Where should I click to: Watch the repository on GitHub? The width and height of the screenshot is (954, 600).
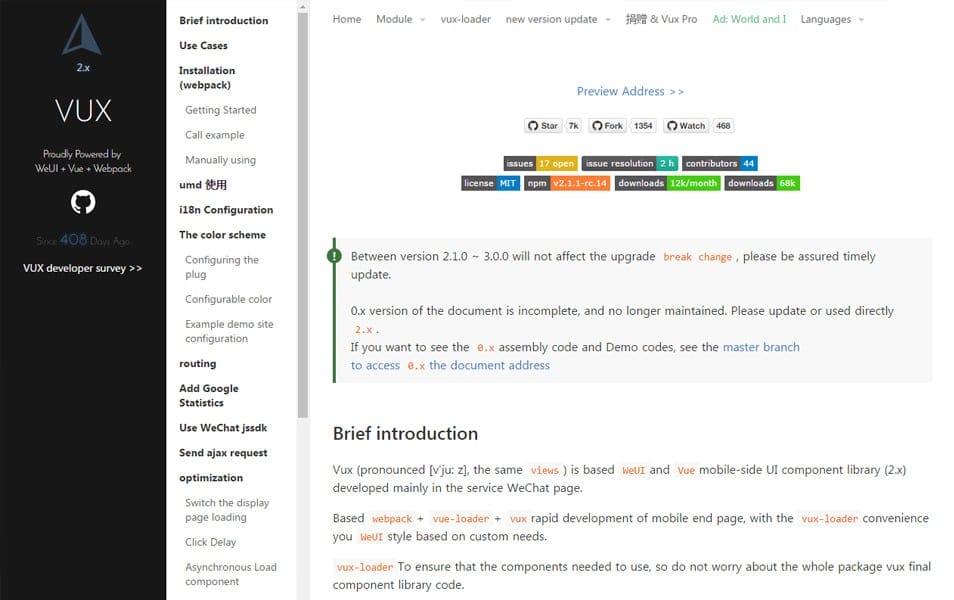pyautogui.click(x=686, y=125)
